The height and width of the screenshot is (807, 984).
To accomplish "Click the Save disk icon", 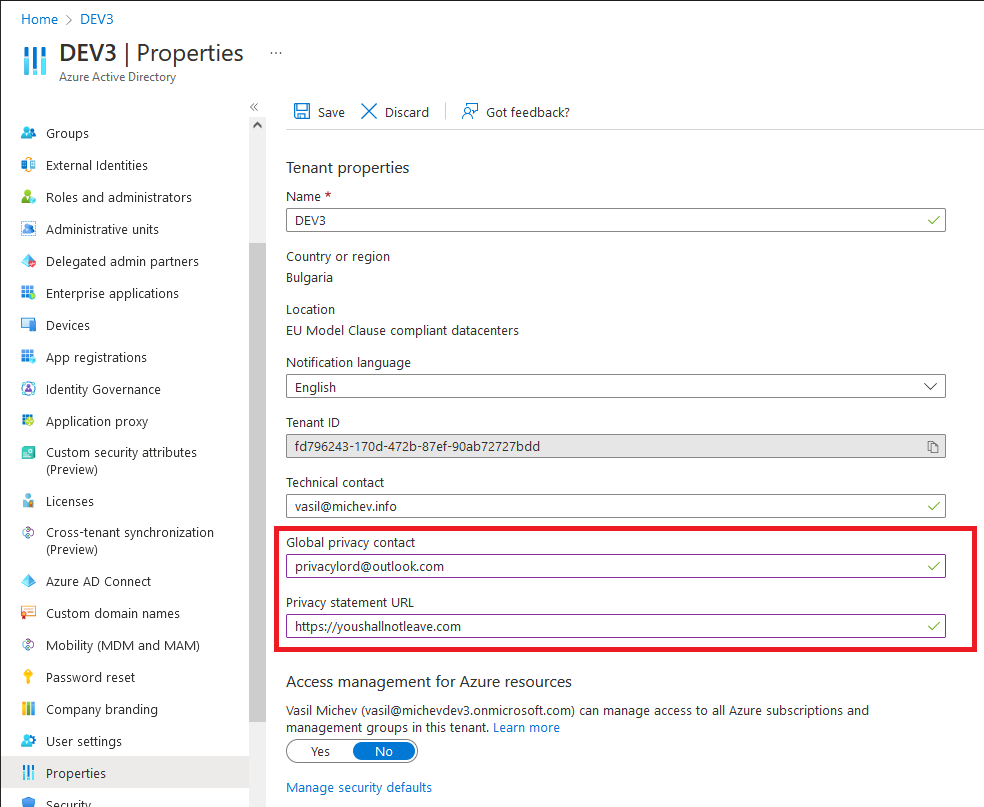I will point(302,112).
